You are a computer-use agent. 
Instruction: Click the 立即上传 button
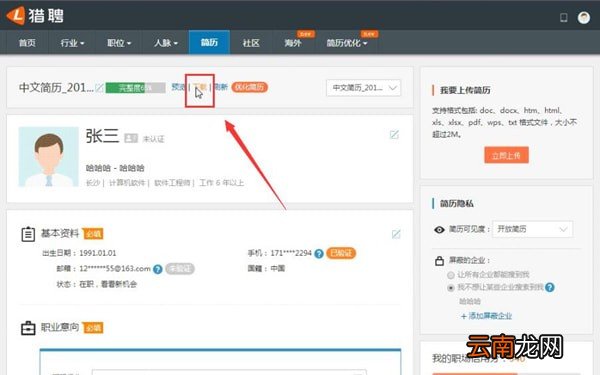click(x=506, y=155)
